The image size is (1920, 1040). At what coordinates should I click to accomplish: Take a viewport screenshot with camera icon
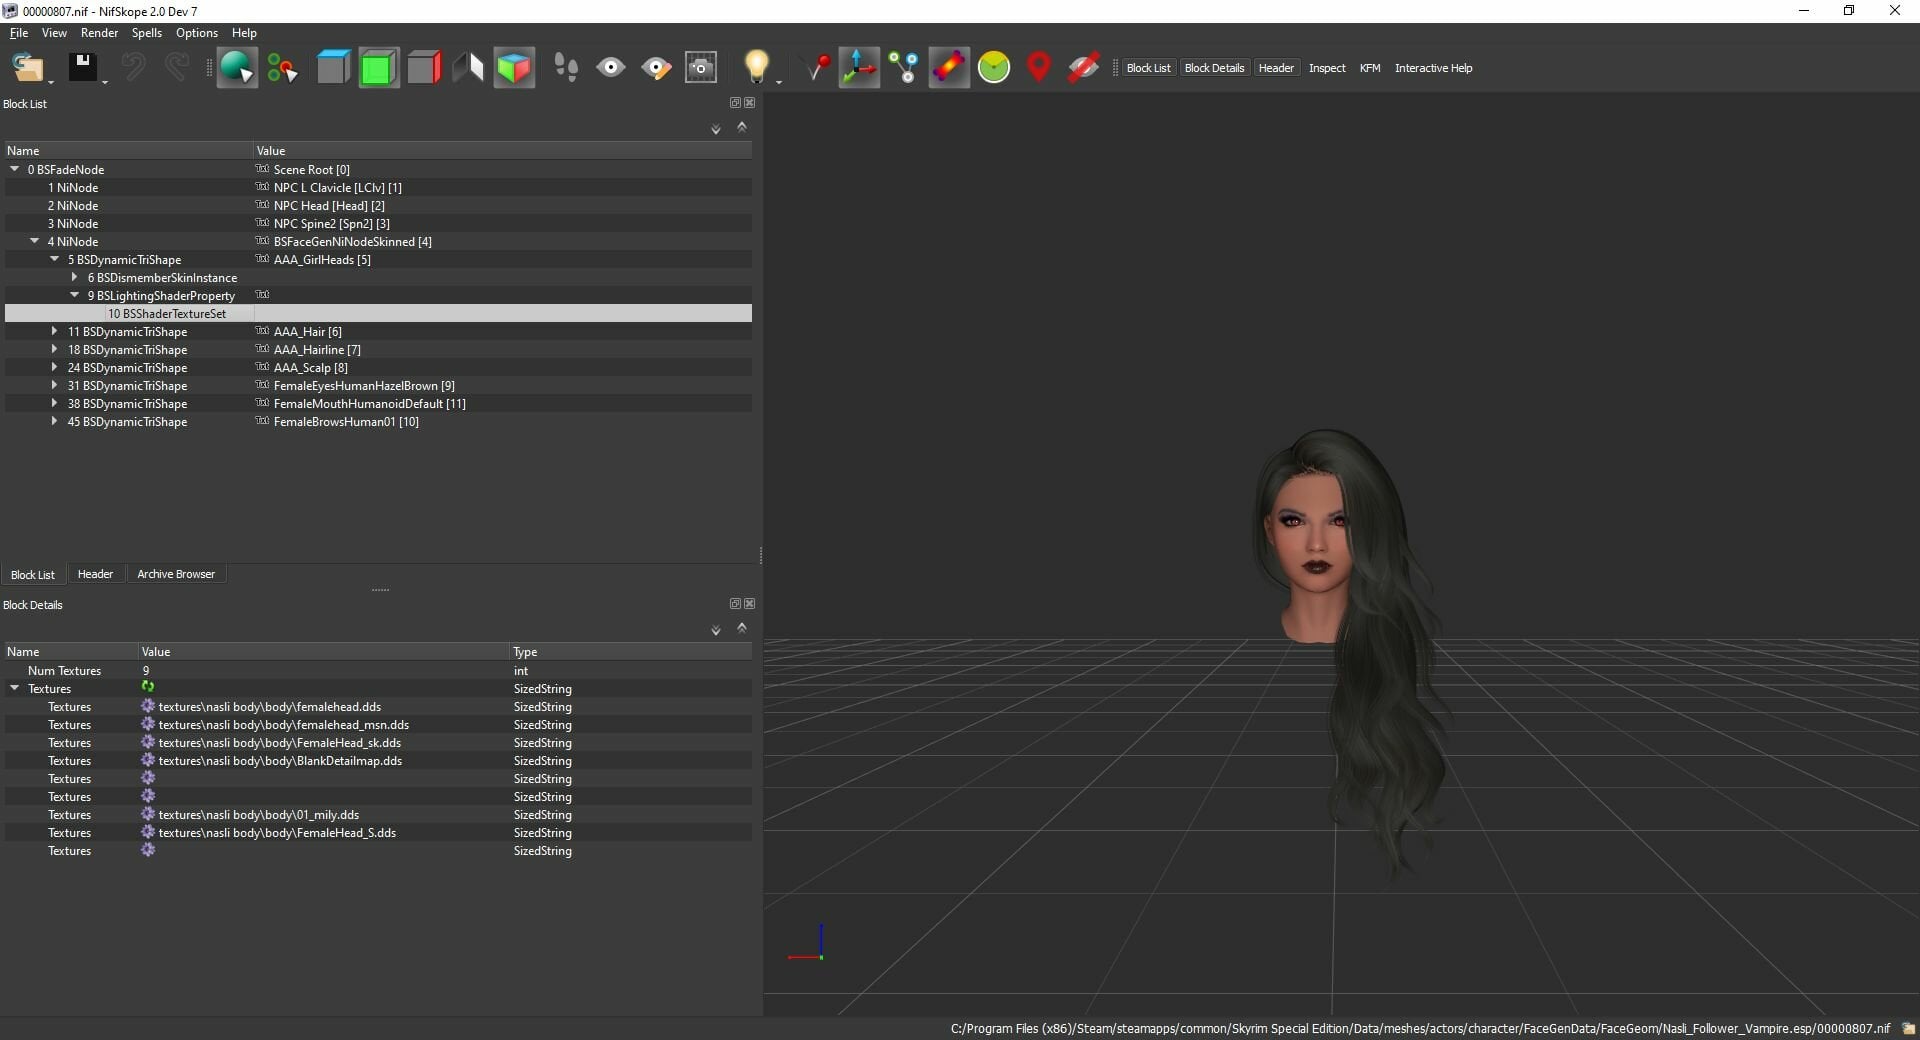(x=701, y=68)
